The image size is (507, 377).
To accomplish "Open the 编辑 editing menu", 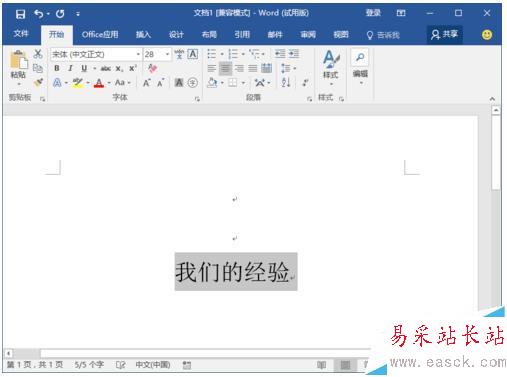I will click(x=360, y=66).
